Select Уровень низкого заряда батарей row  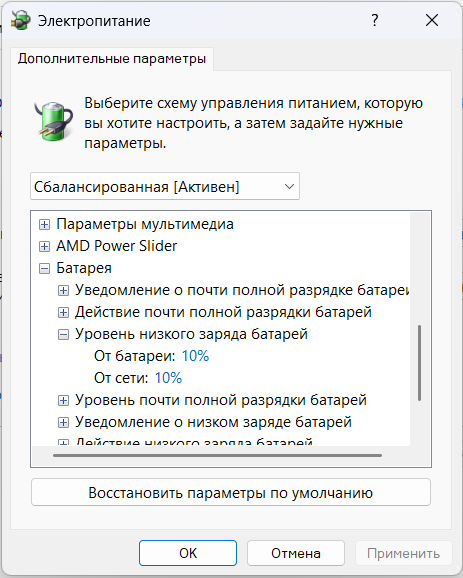click(191, 334)
